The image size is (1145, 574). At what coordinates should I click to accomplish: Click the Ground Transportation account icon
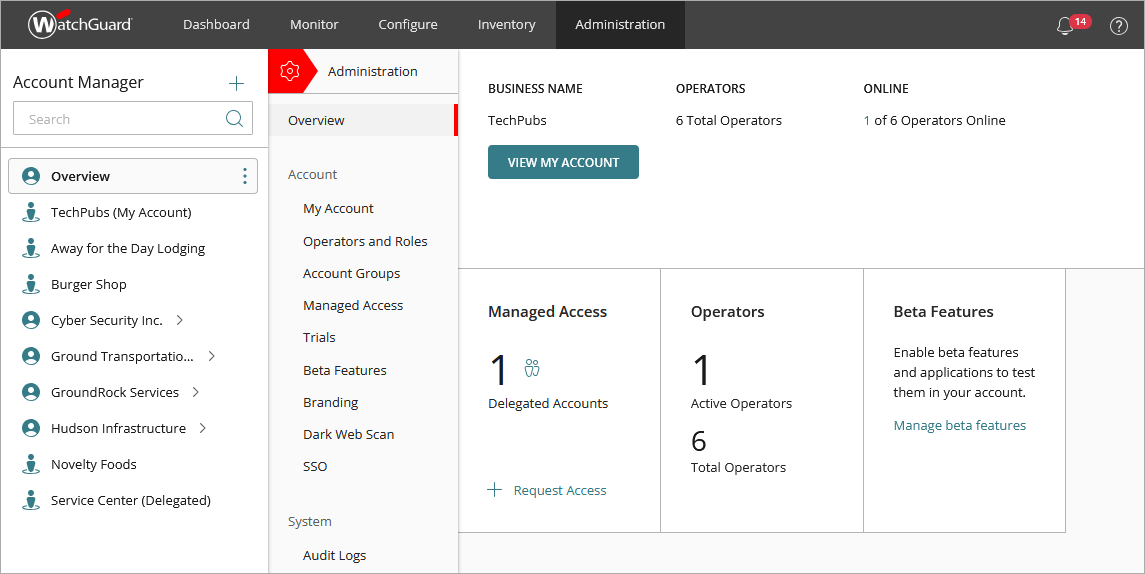(x=31, y=356)
